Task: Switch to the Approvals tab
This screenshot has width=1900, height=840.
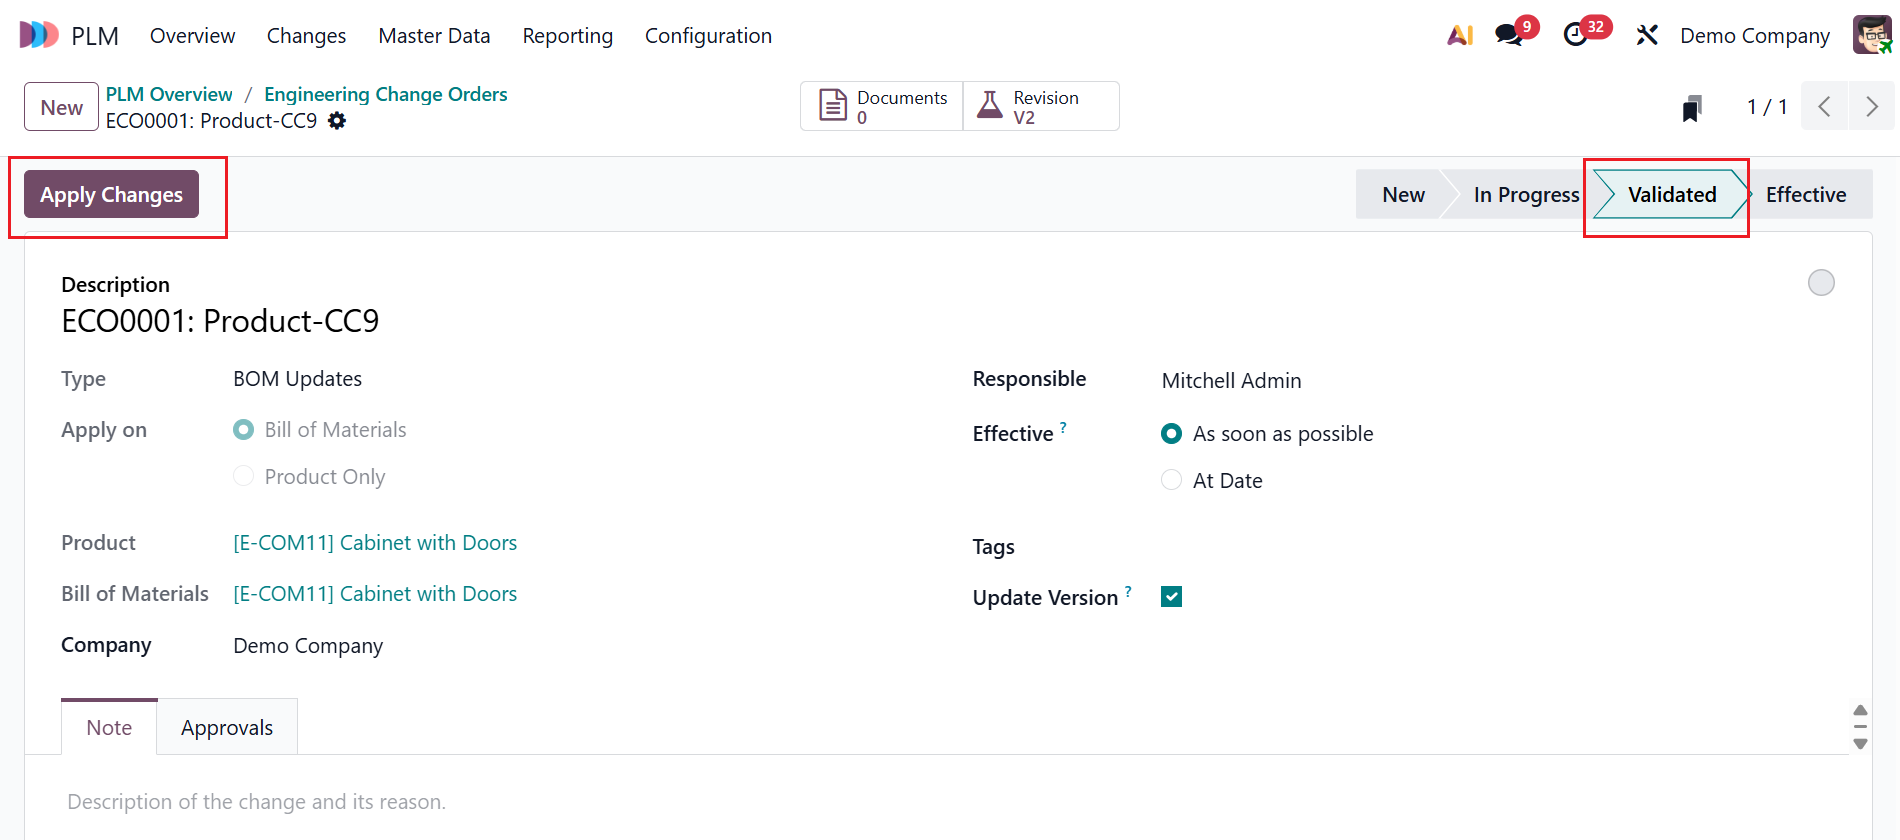Action: 227,728
